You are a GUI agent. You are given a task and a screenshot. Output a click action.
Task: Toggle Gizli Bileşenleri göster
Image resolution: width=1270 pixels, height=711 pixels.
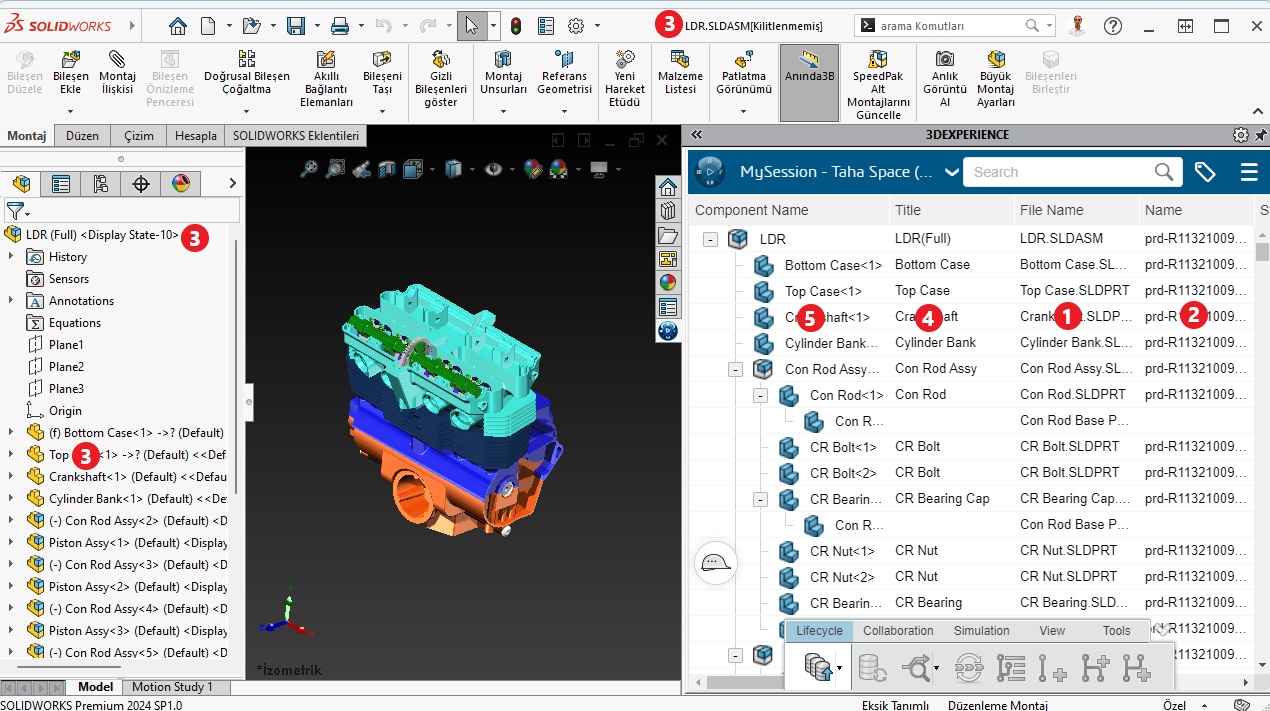tap(440, 60)
